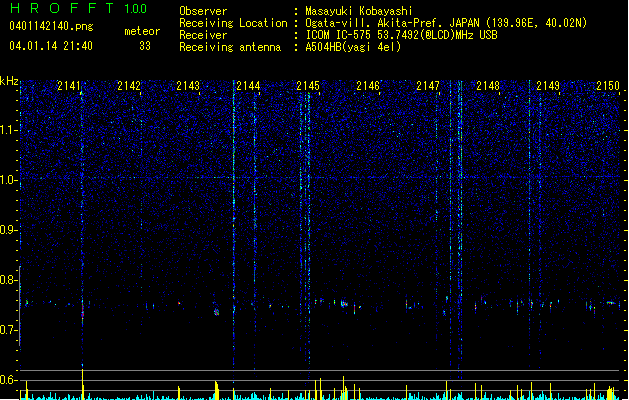Click the HROFFT 1.0.0 title text

point(78,8)
